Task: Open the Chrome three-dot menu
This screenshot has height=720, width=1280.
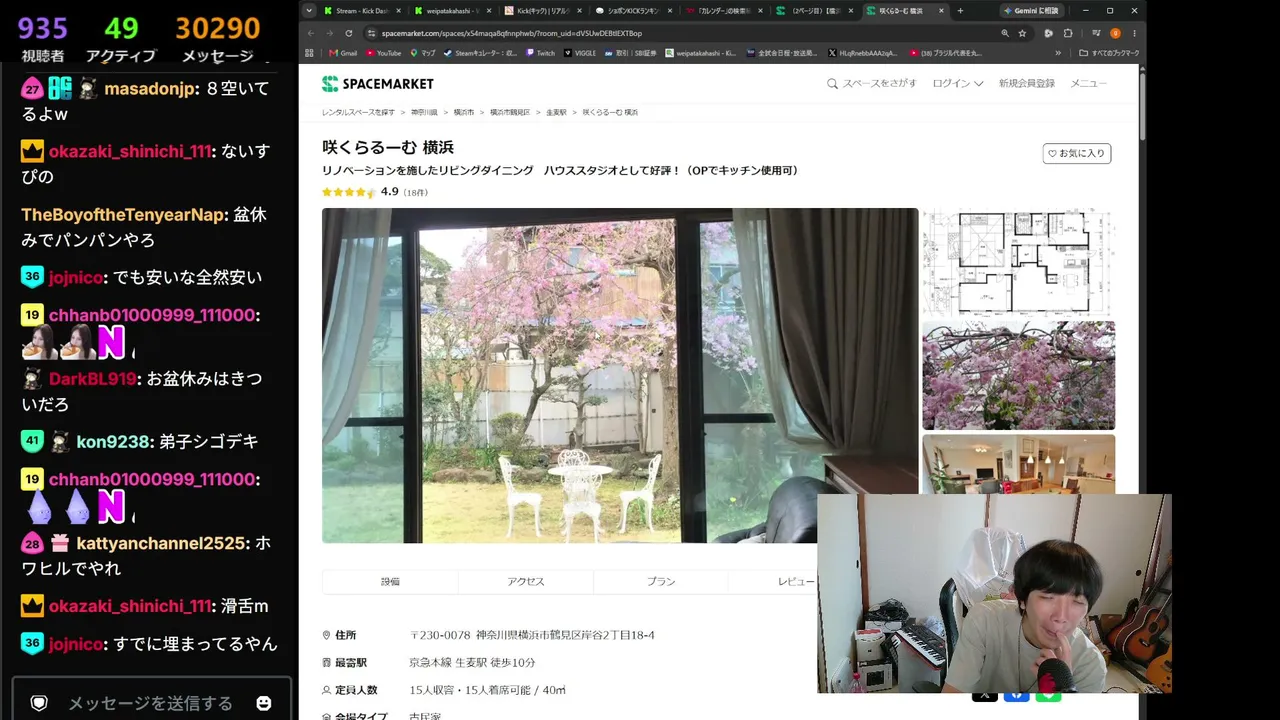Action: click(x=1134, y=33)
